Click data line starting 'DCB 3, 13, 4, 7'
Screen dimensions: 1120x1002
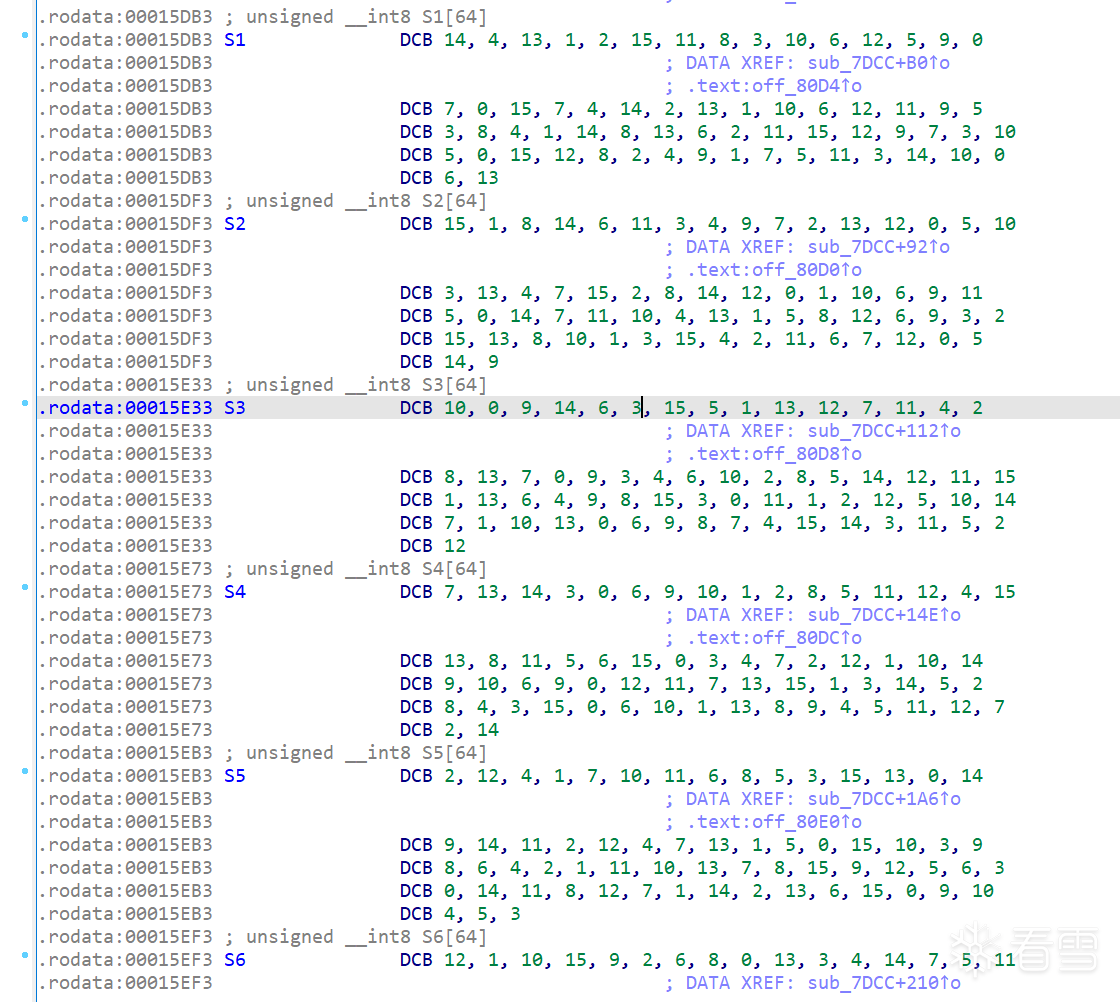tap(691, 293)
